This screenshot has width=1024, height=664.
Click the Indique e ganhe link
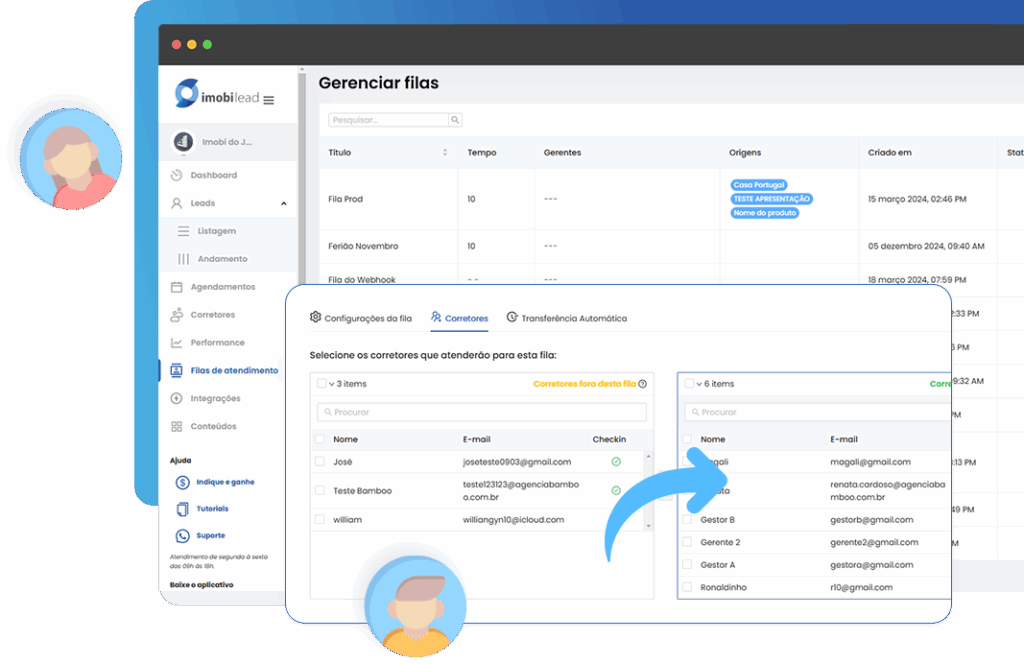tap(225, 482)
